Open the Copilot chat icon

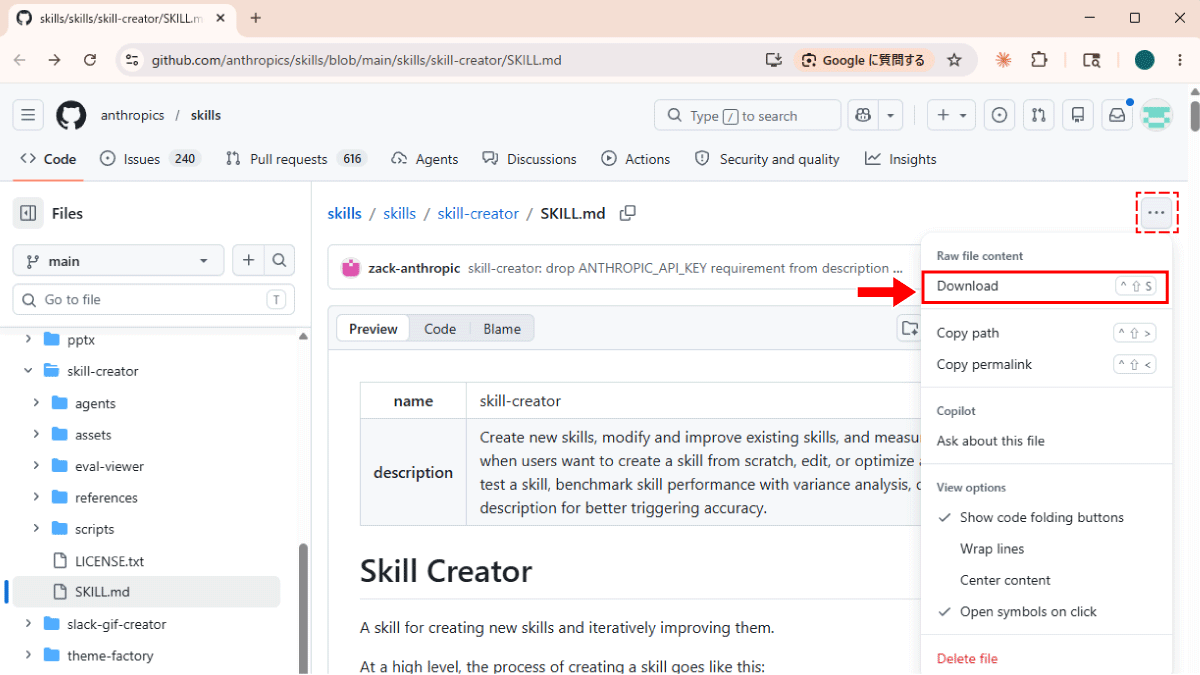click(861, 115)
